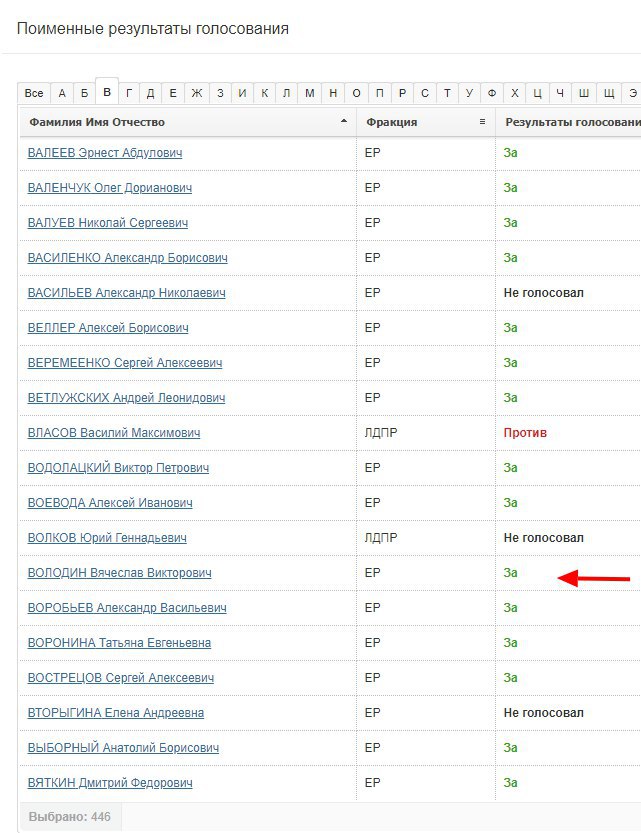The height and width of the screenshot is (833, 641).
Task: Click Не голосовал in ВТОРЫГИНА row
Action: [543, 713]
